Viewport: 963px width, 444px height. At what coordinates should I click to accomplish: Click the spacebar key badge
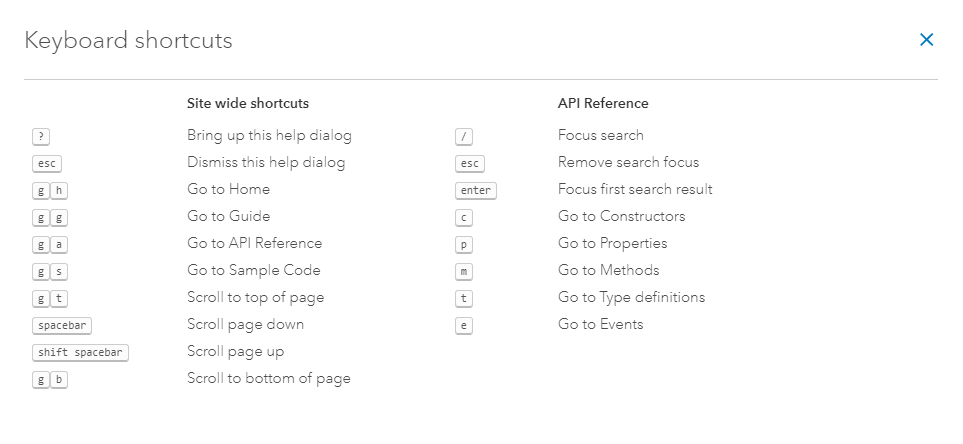[62, 325]
